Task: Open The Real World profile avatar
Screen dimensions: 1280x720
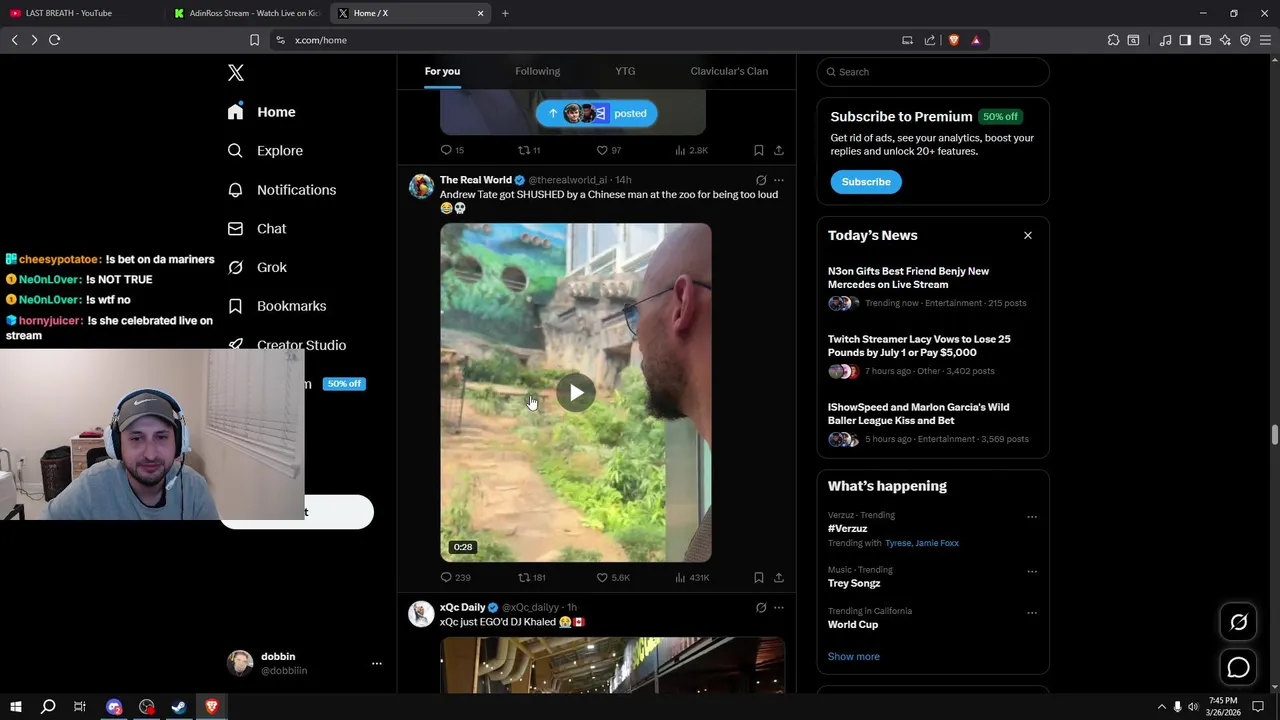Action: (421, 187)
